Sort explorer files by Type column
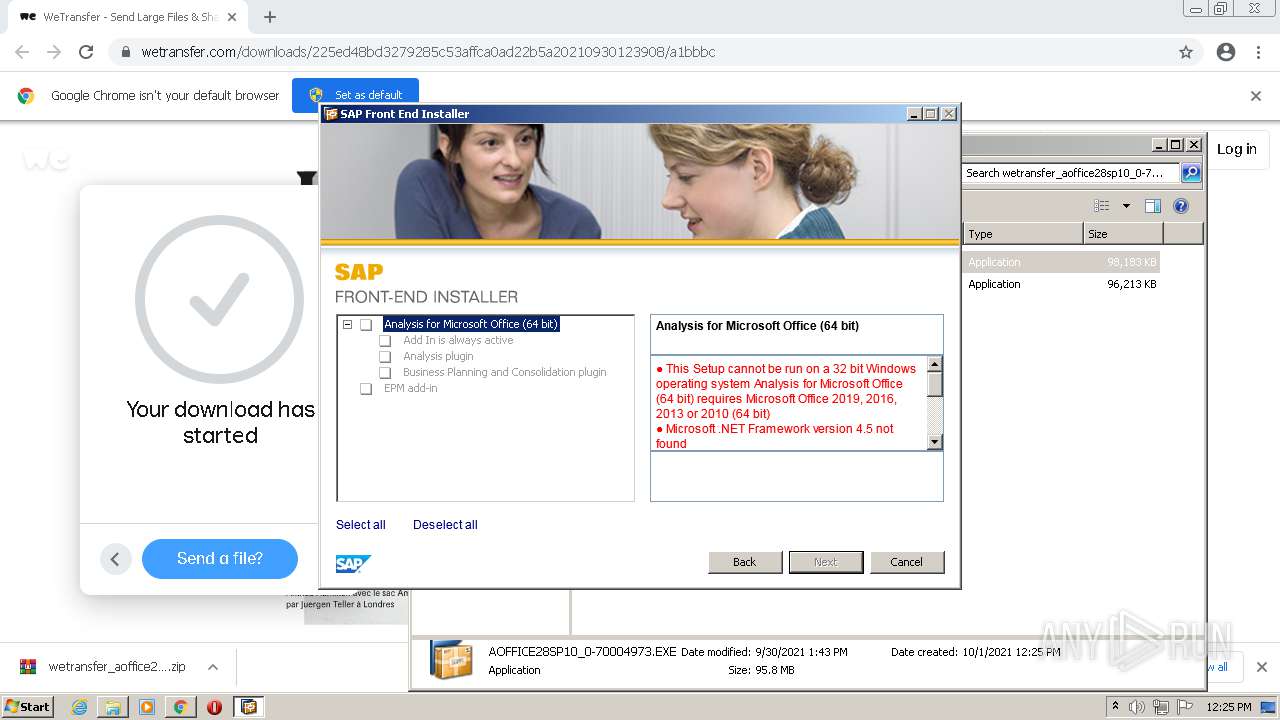 coord(1023,234)
